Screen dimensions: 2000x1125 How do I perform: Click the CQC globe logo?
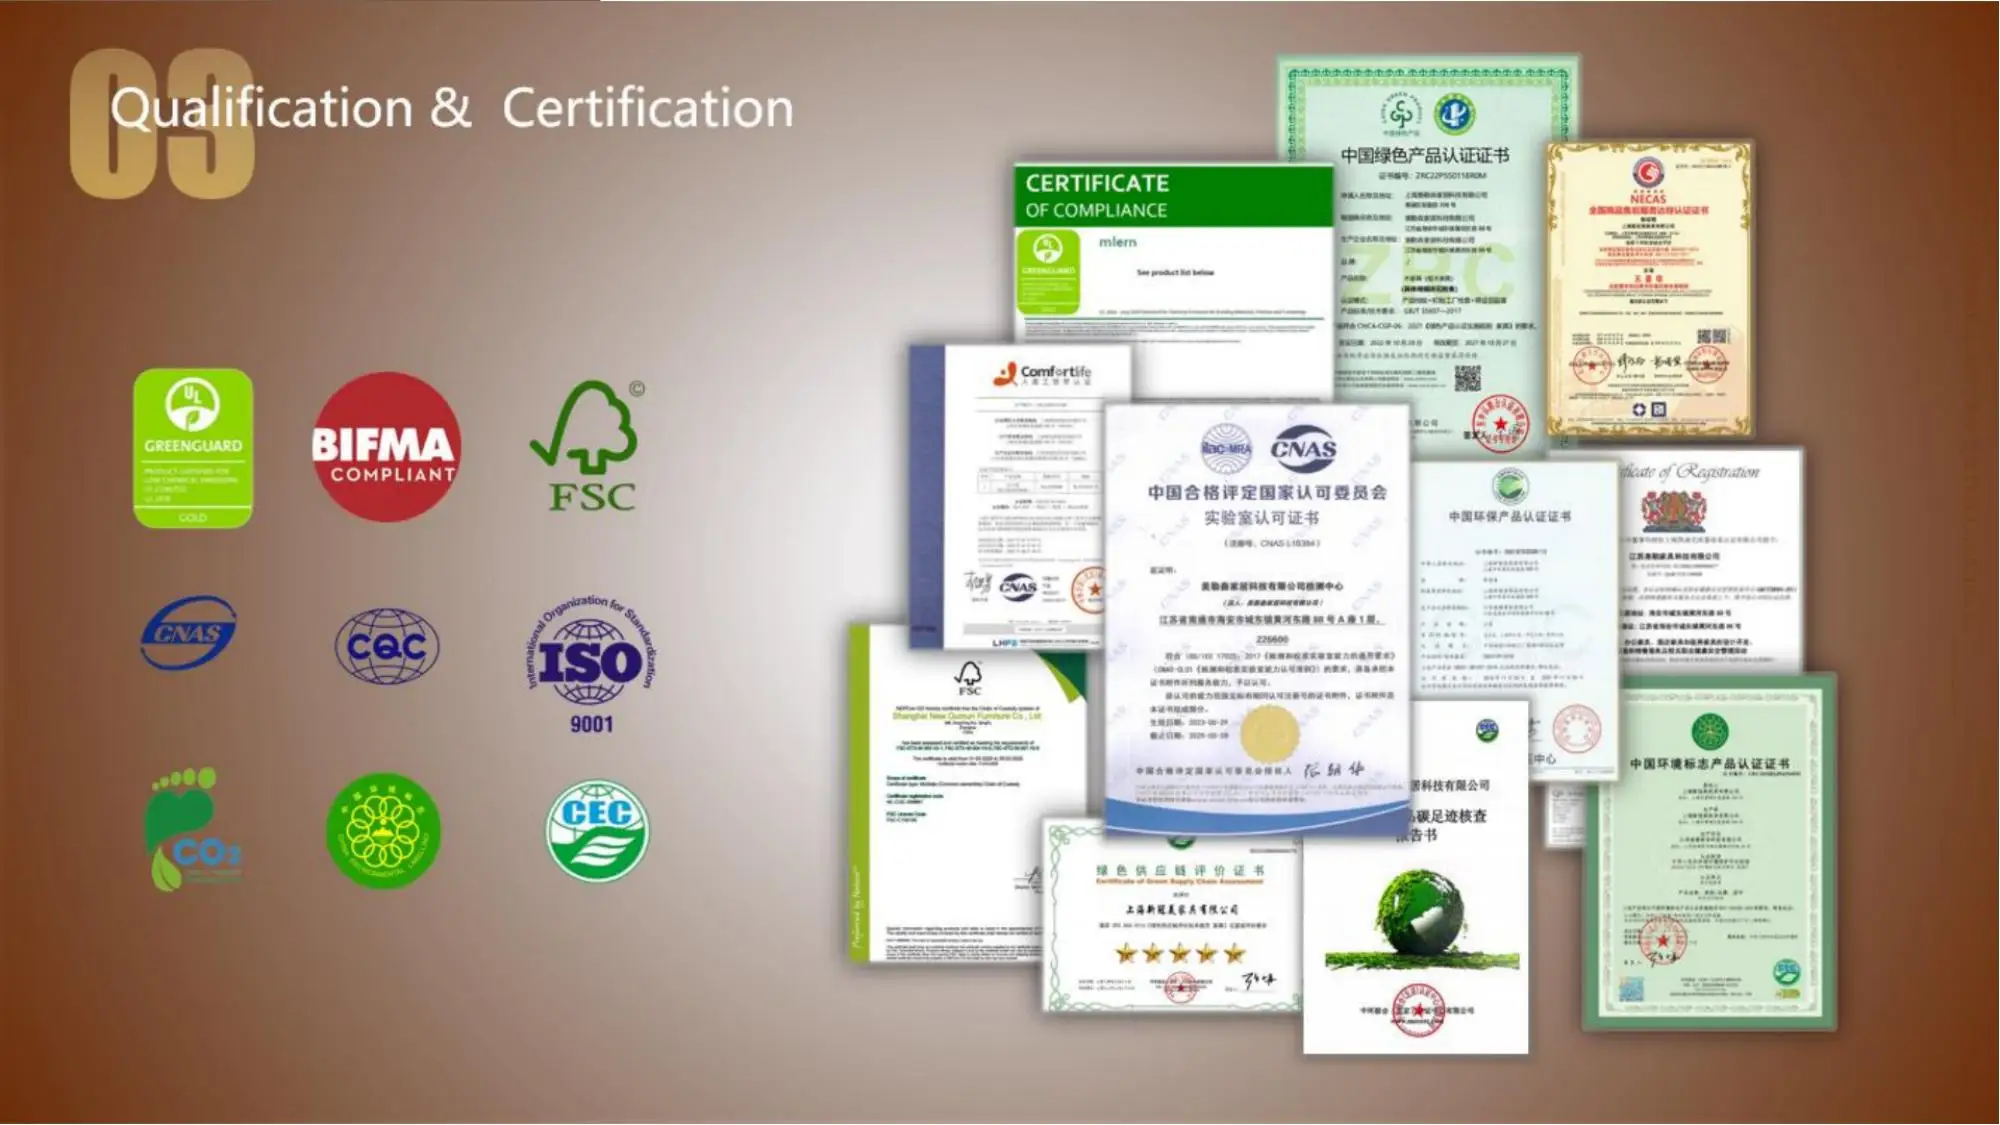coord(386,646)
